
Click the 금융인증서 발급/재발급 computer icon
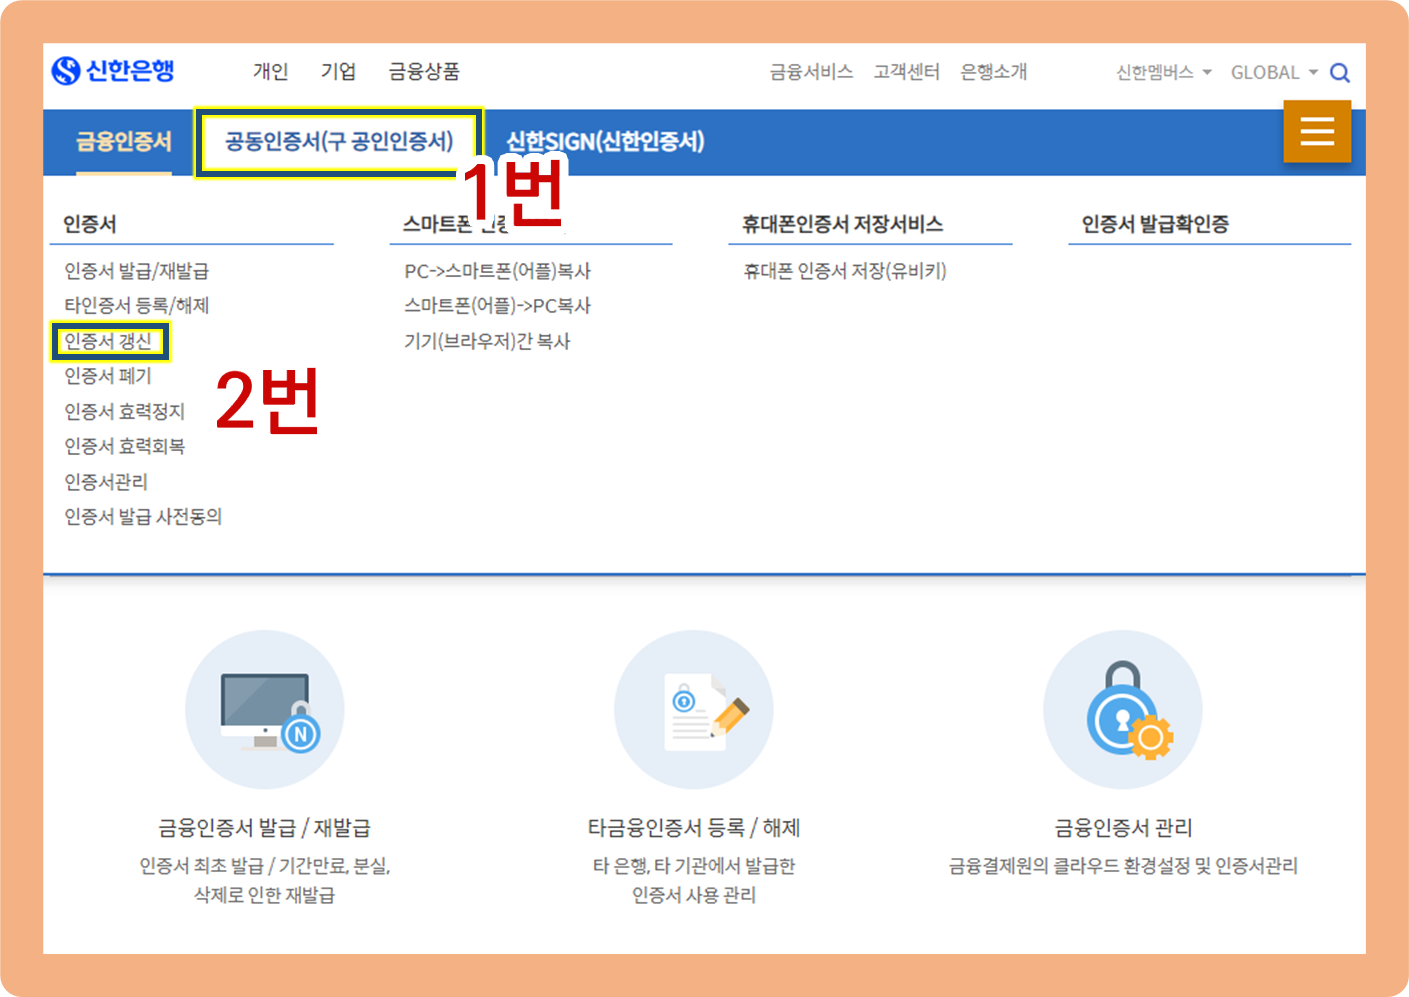[x=265, y=709]
